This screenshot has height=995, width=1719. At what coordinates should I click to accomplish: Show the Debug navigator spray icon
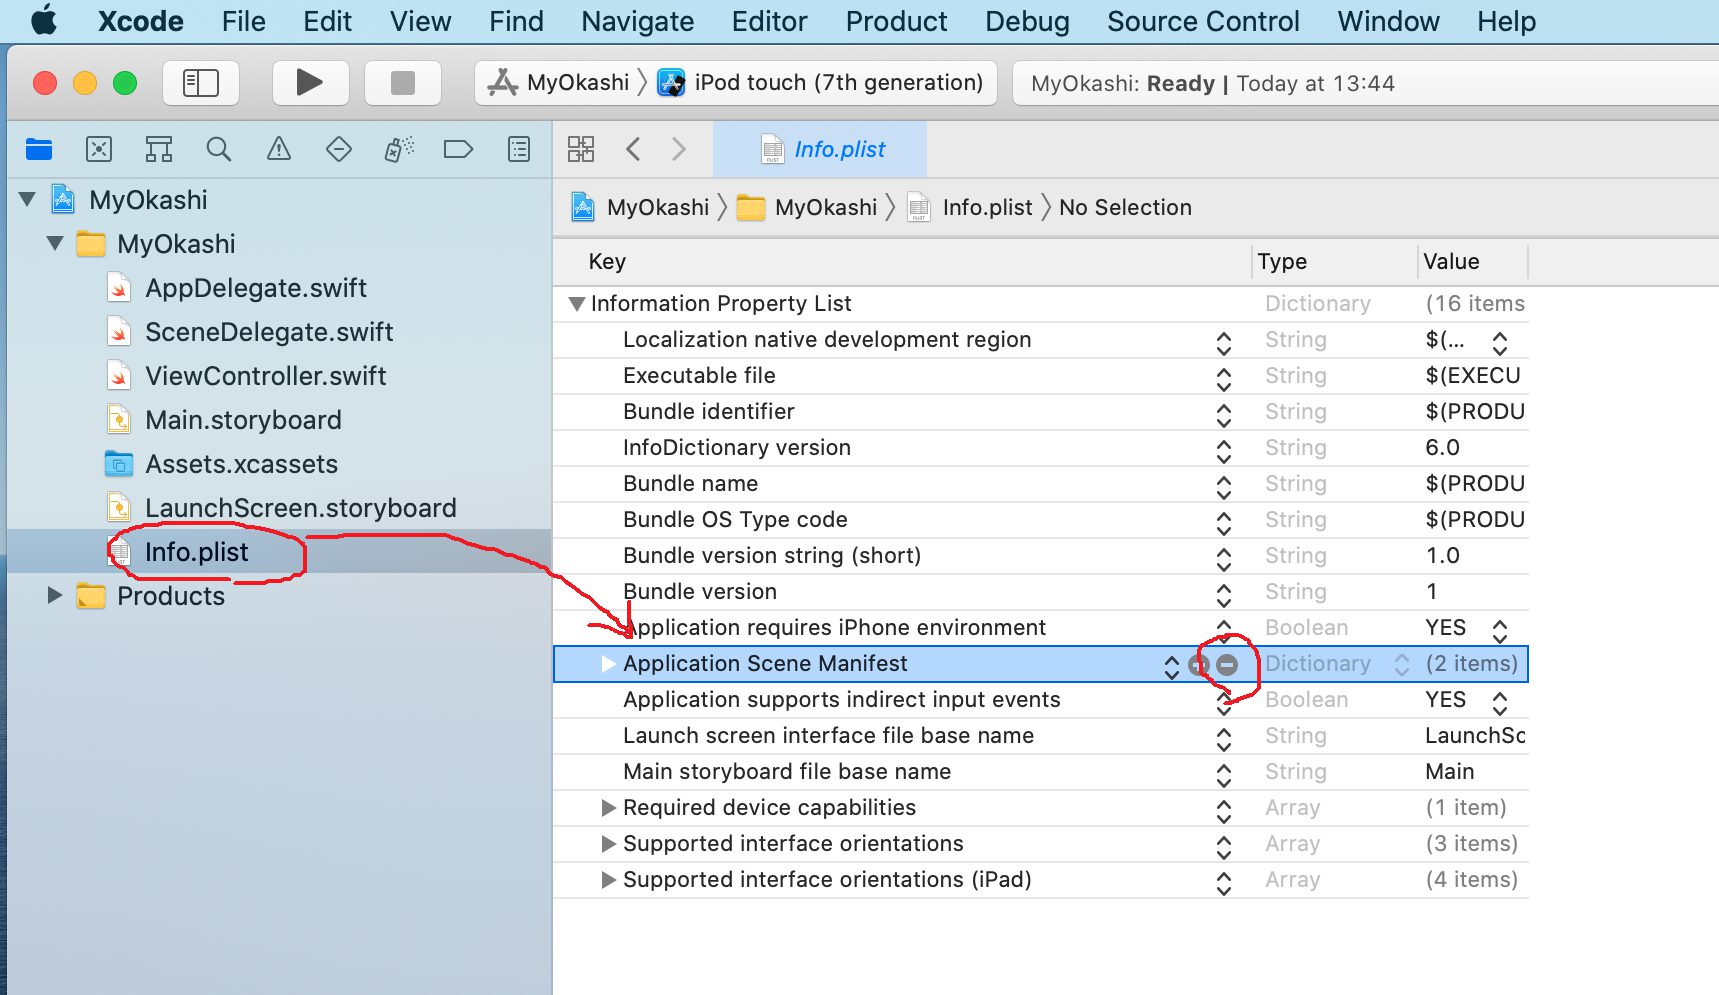pos(399,149)
